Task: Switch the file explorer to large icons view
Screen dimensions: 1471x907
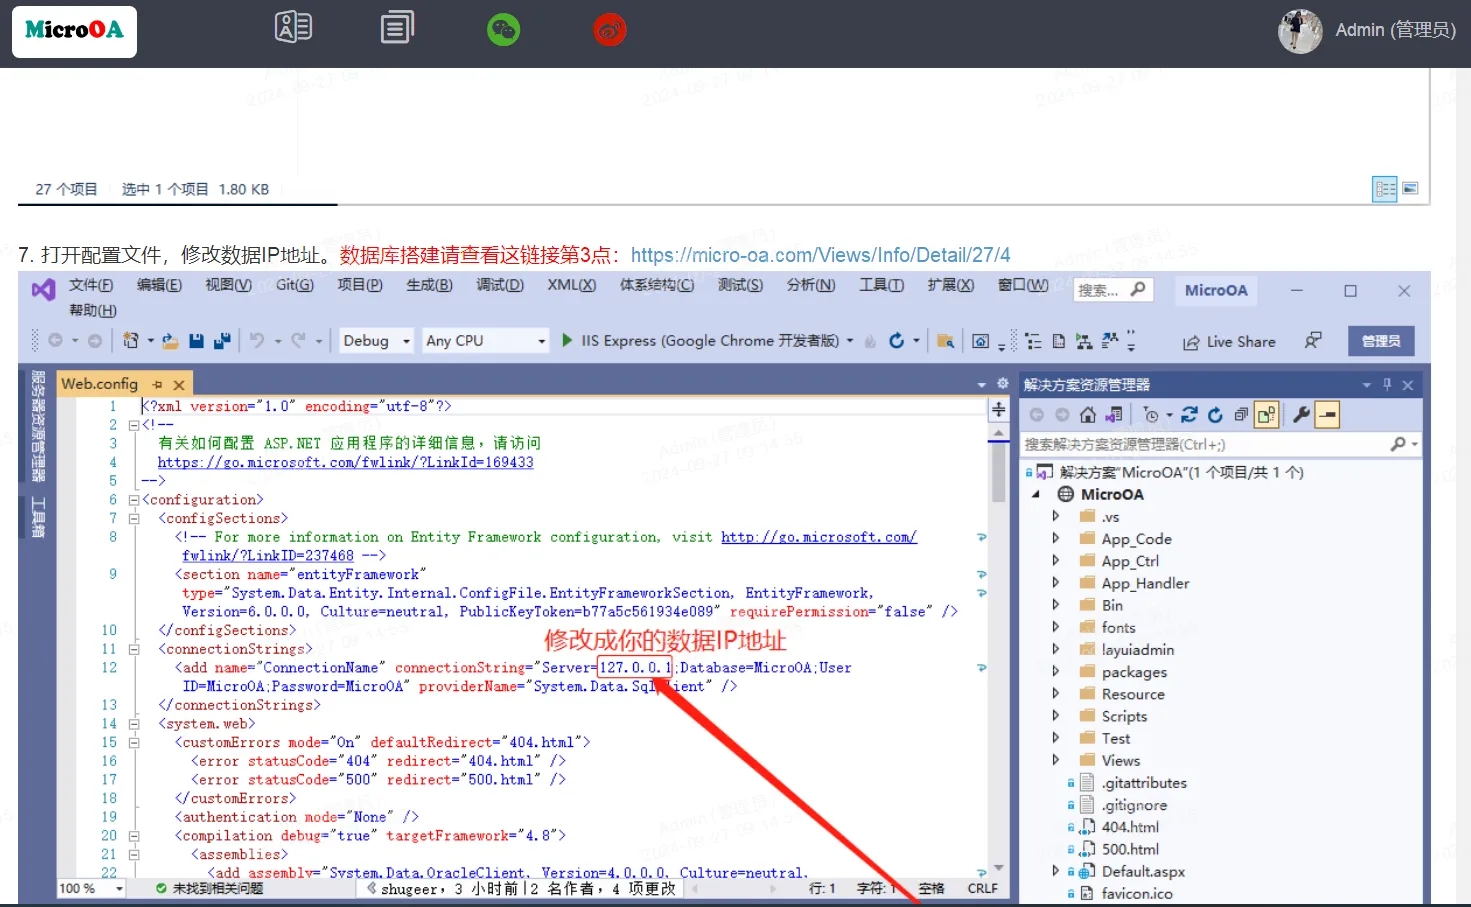Action: coord(1410,188)
